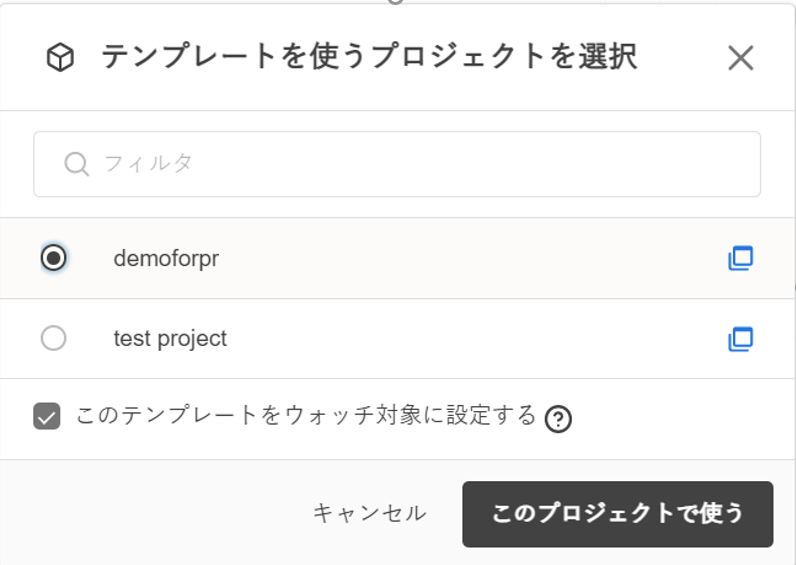Click the magnifier icon in filter box
This screenshot has width=796, height=565.
pos(76,164)
